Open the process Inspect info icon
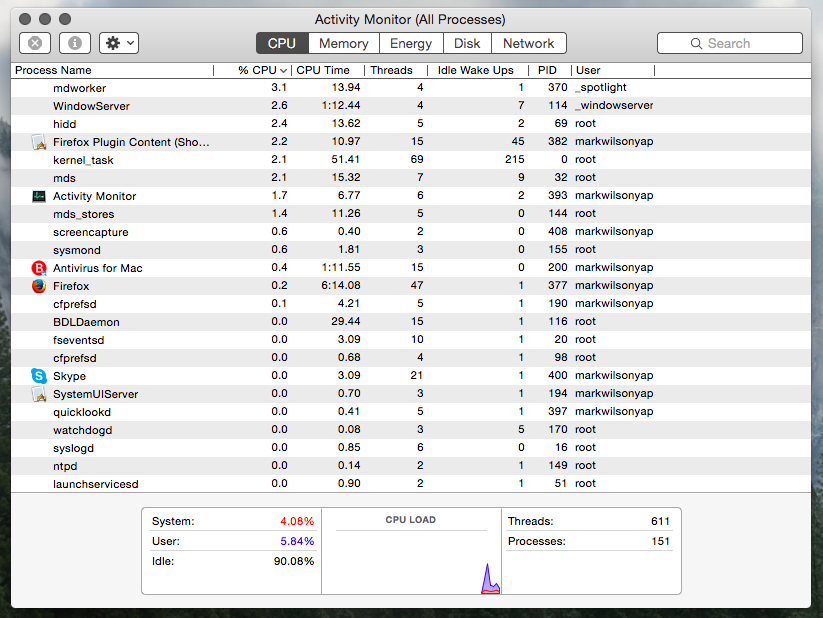 tap(75, 43)
